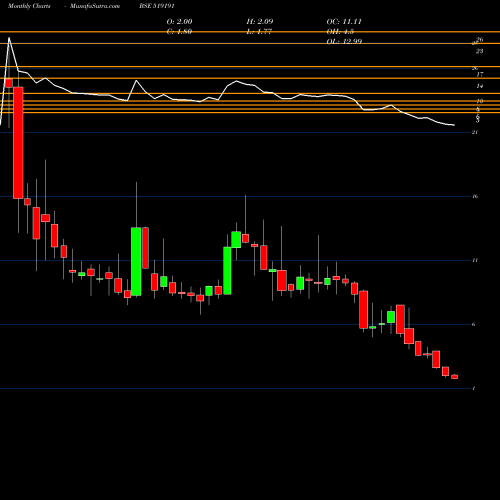
Task: Click the price axis label '1'
Action: [x=474, y=388]
